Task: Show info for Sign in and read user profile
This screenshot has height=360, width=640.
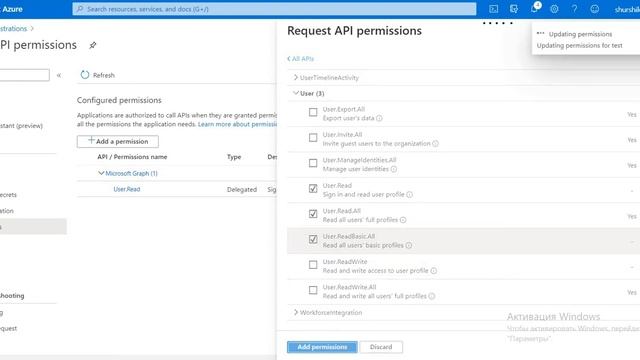Action: (x=409, y=195)
